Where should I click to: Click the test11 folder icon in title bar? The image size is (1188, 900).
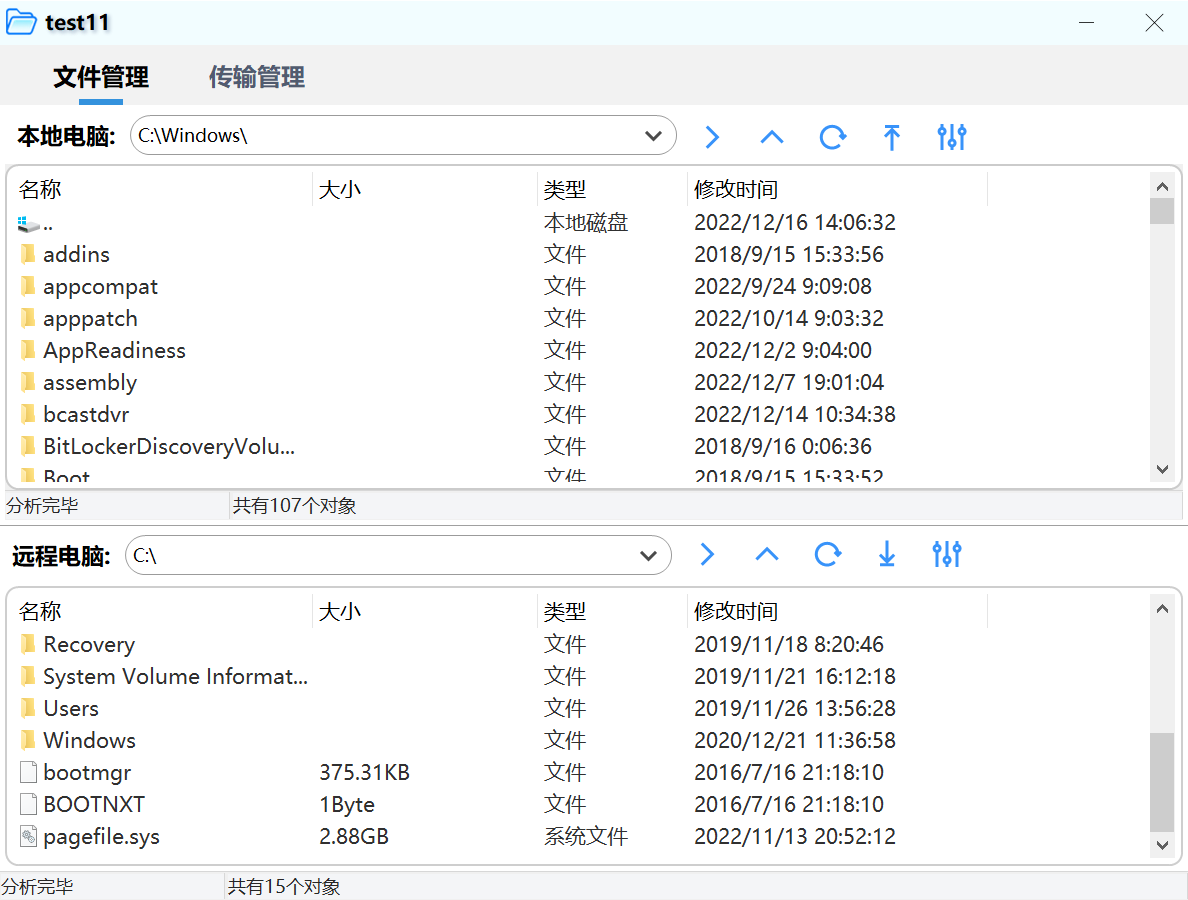[x=20, y=22]
